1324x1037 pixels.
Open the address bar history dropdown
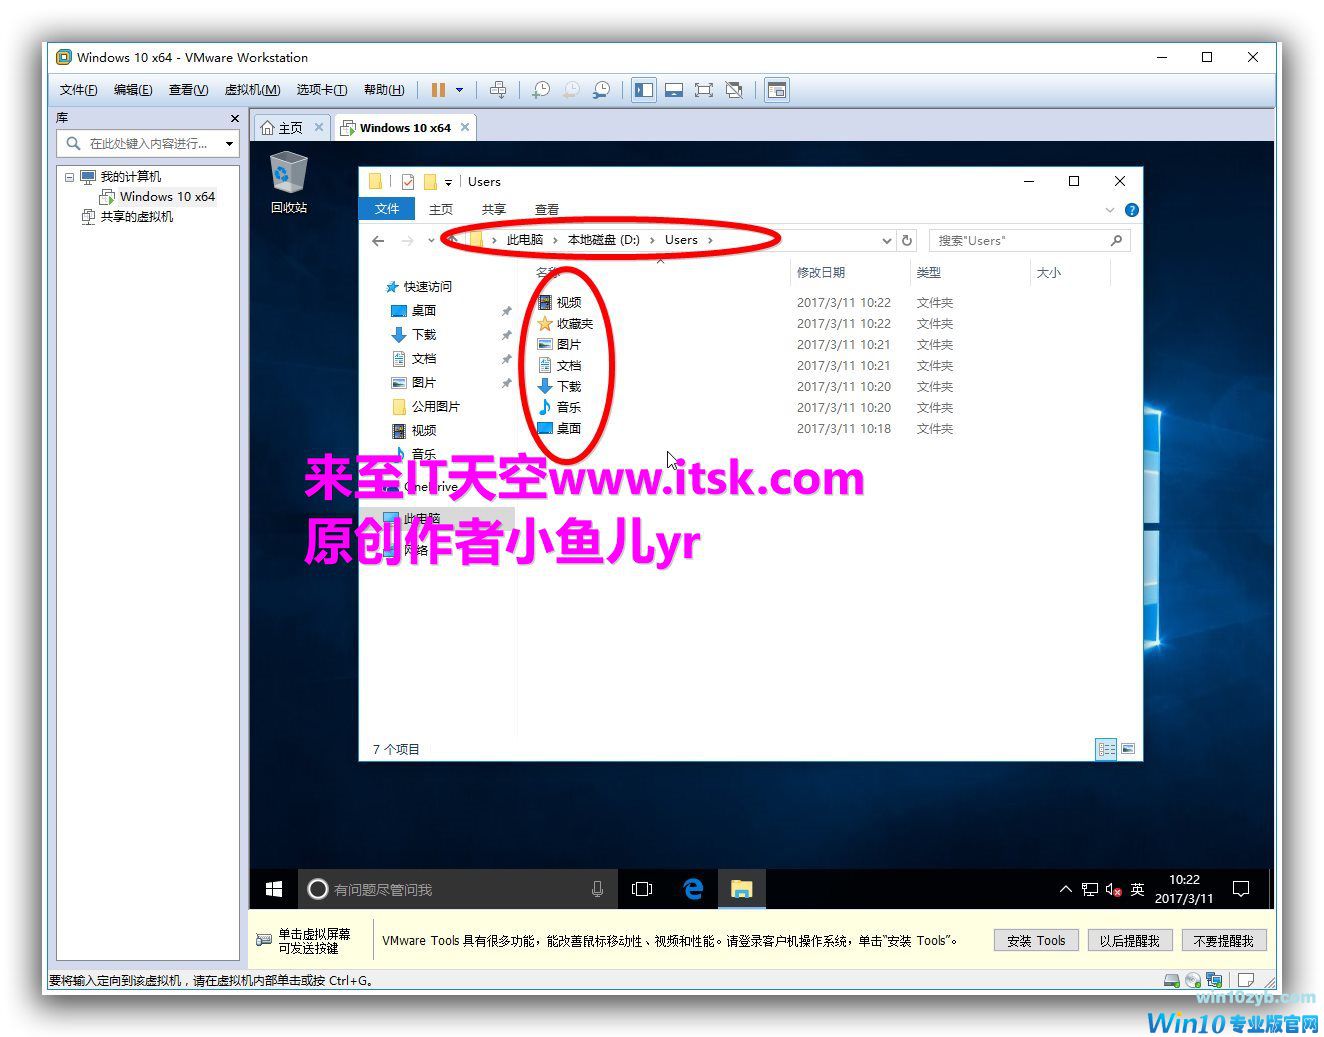886,240
